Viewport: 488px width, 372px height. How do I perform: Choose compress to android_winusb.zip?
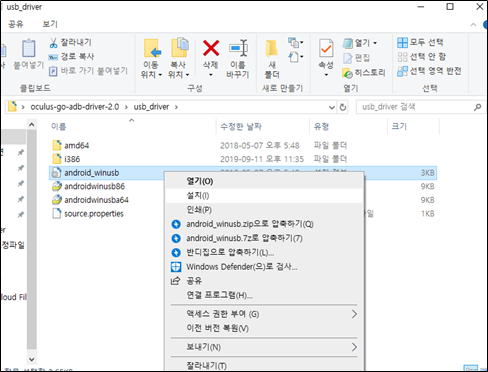[x=264, y=224]
